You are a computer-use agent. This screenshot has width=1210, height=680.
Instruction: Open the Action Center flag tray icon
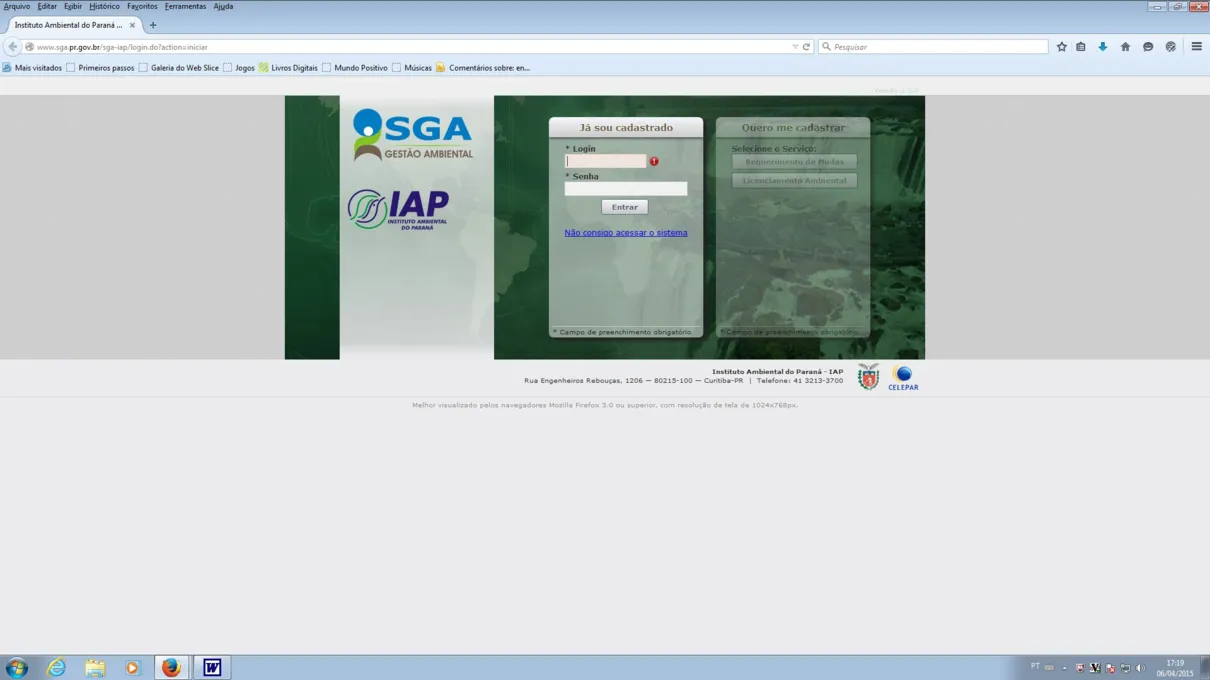pos(1110,668)
